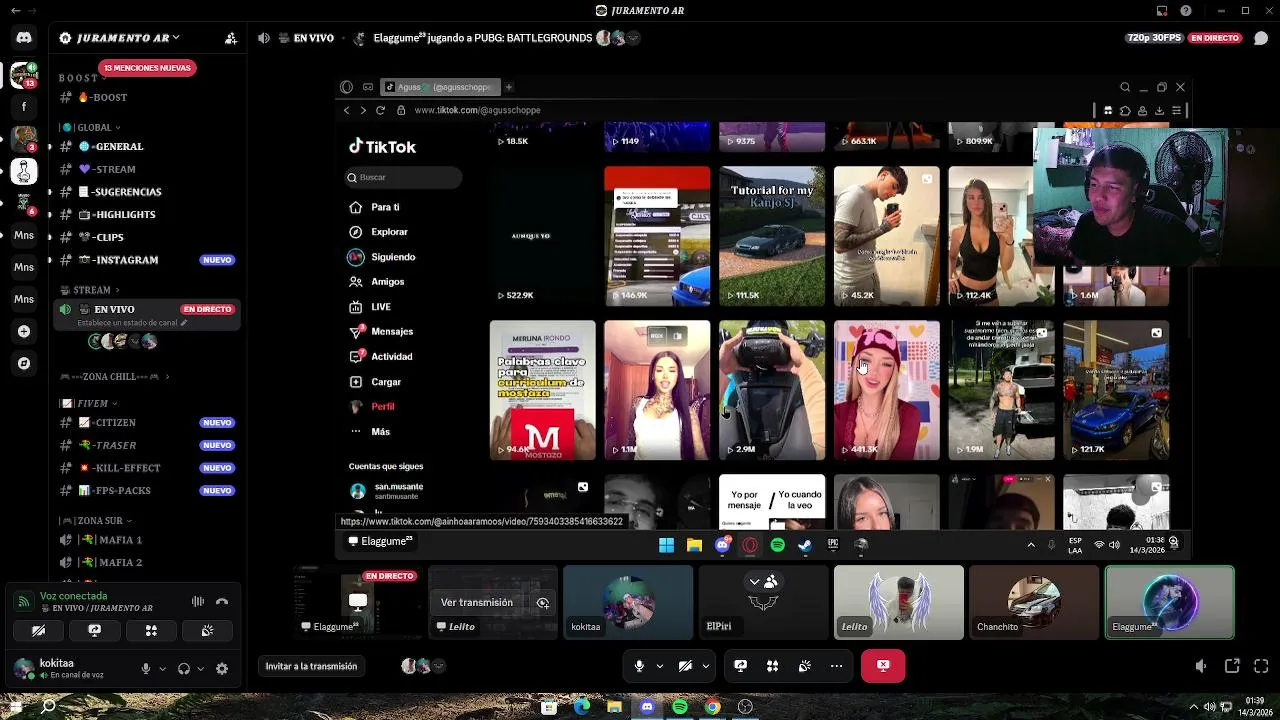This screenshot has width=1280, height=720.
Task: Click the invite people icon beside JURAMENTO AR
Action: click(x=231, y=38)
